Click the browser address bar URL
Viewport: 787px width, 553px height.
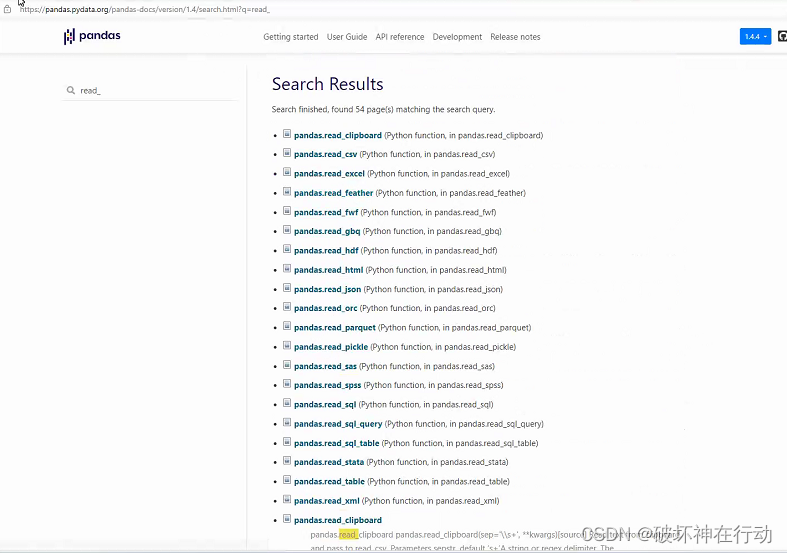(145, 10)
